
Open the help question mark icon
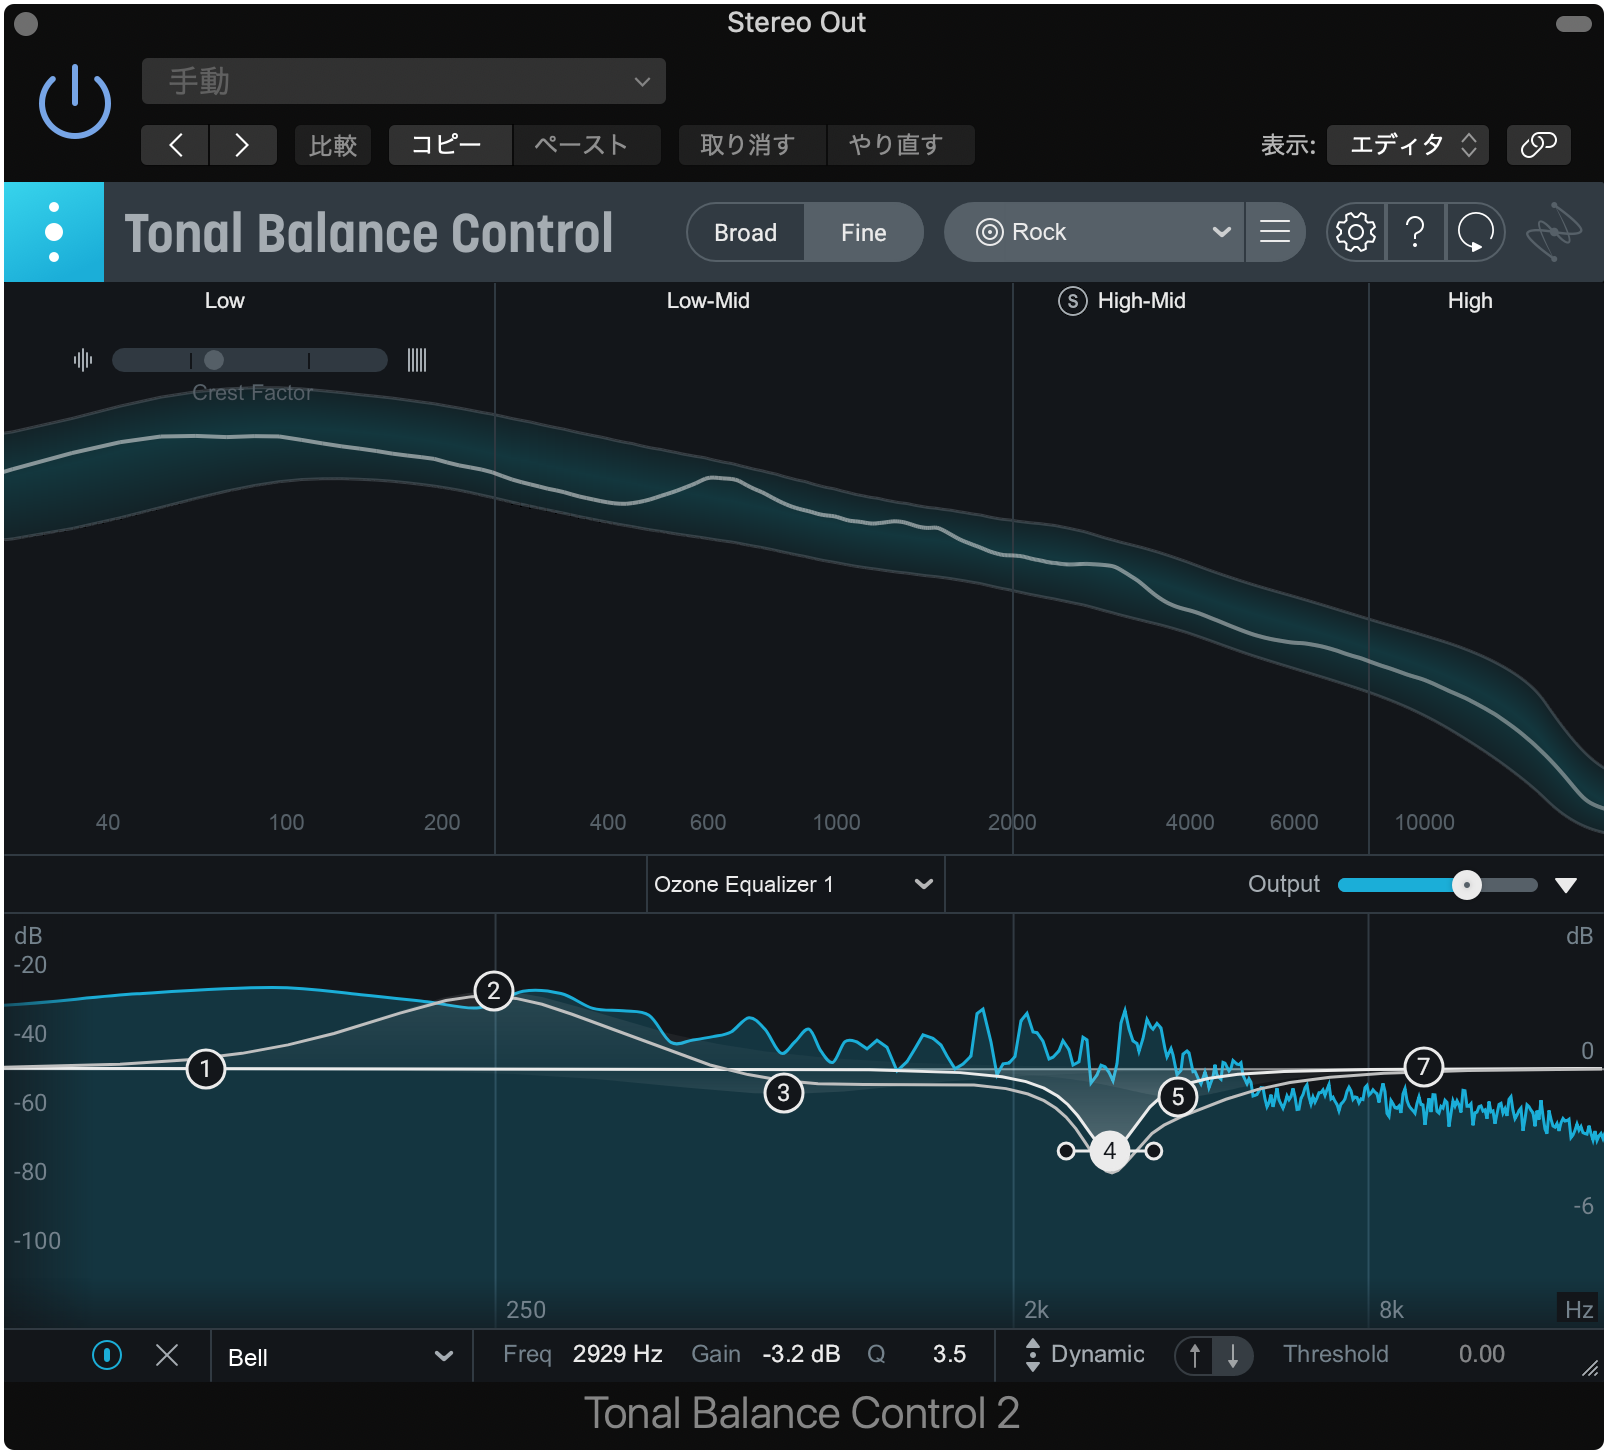click(1415, 232)
